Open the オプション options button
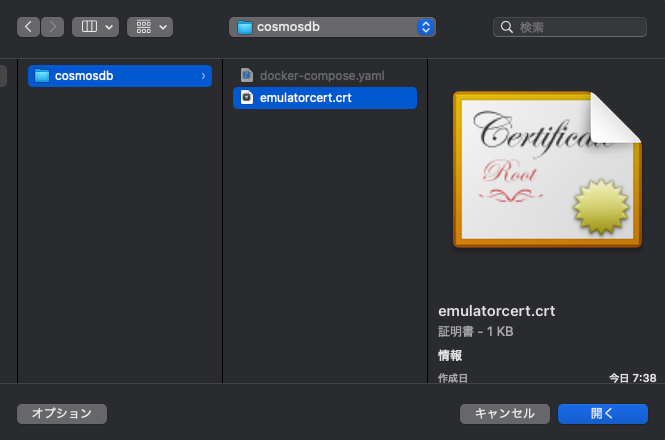Screen dimensions: 665x440 point(62,414)
